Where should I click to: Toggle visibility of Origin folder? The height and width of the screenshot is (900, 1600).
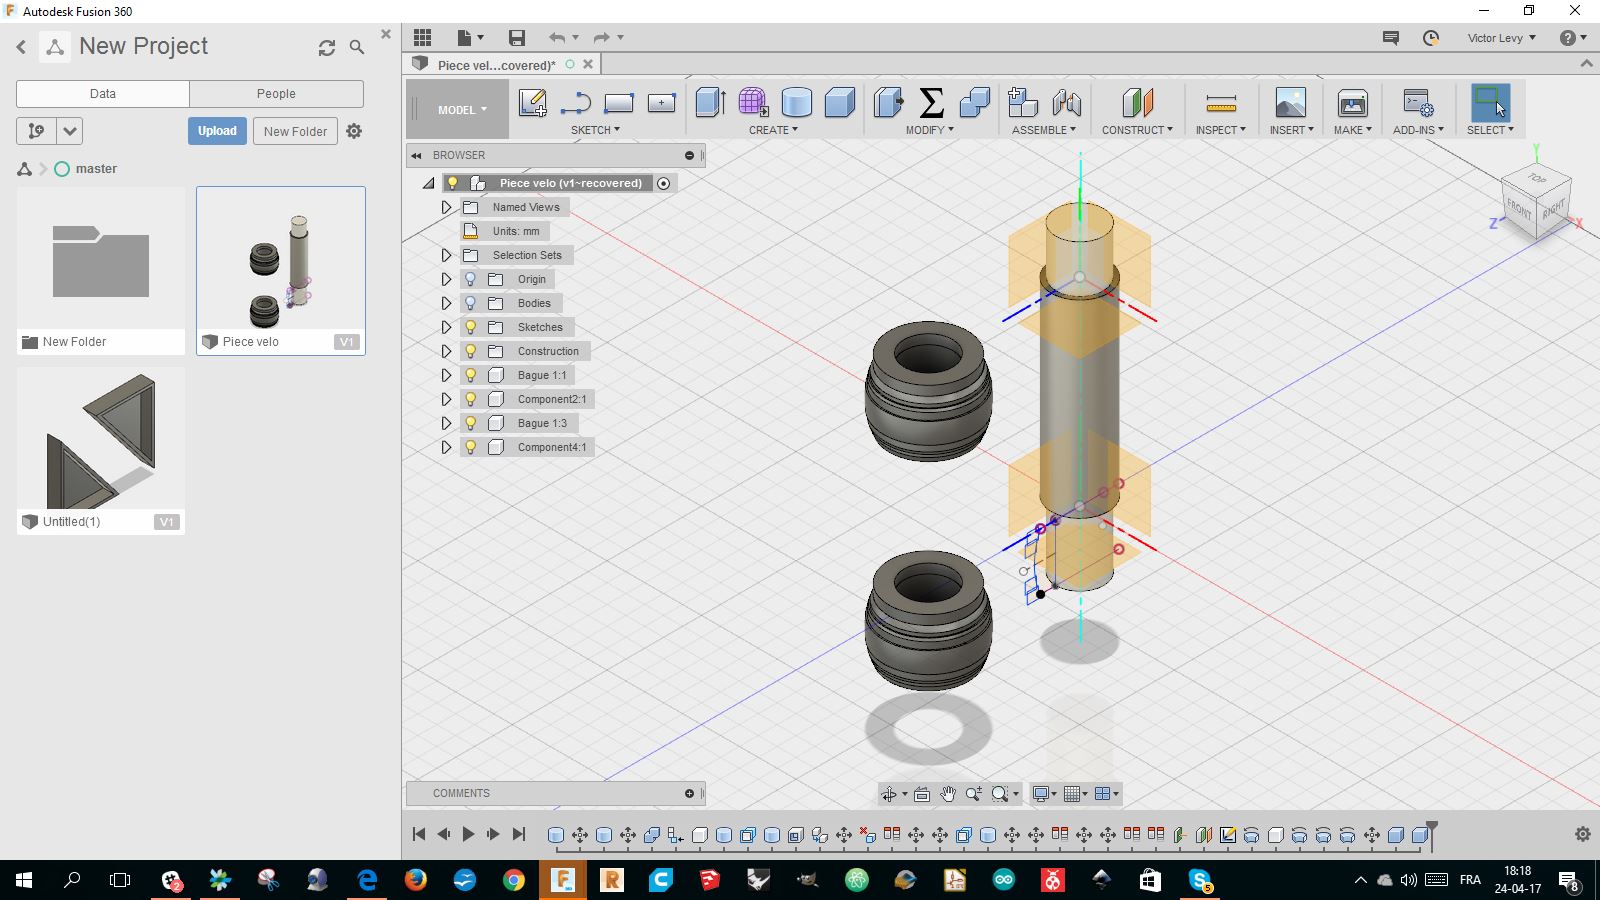(471, 279)
